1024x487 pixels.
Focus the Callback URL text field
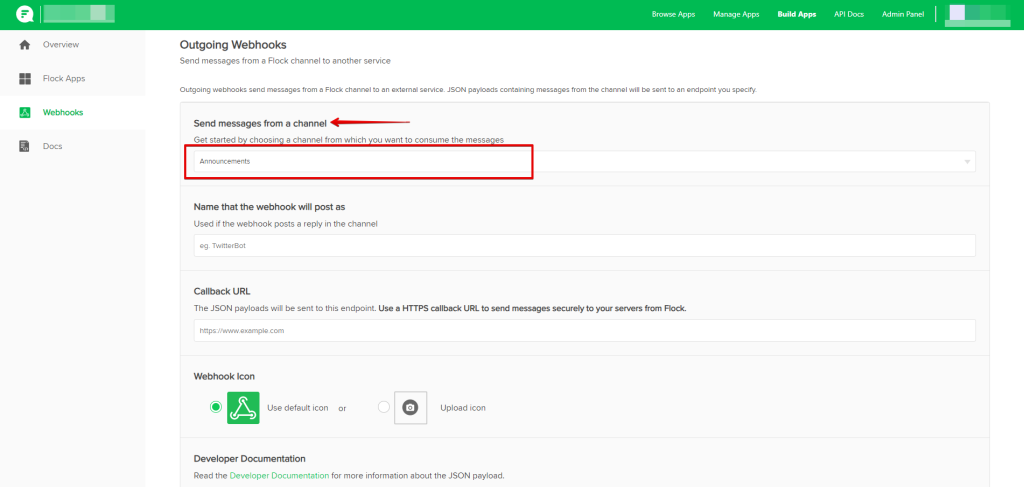[x=584, y=330]
